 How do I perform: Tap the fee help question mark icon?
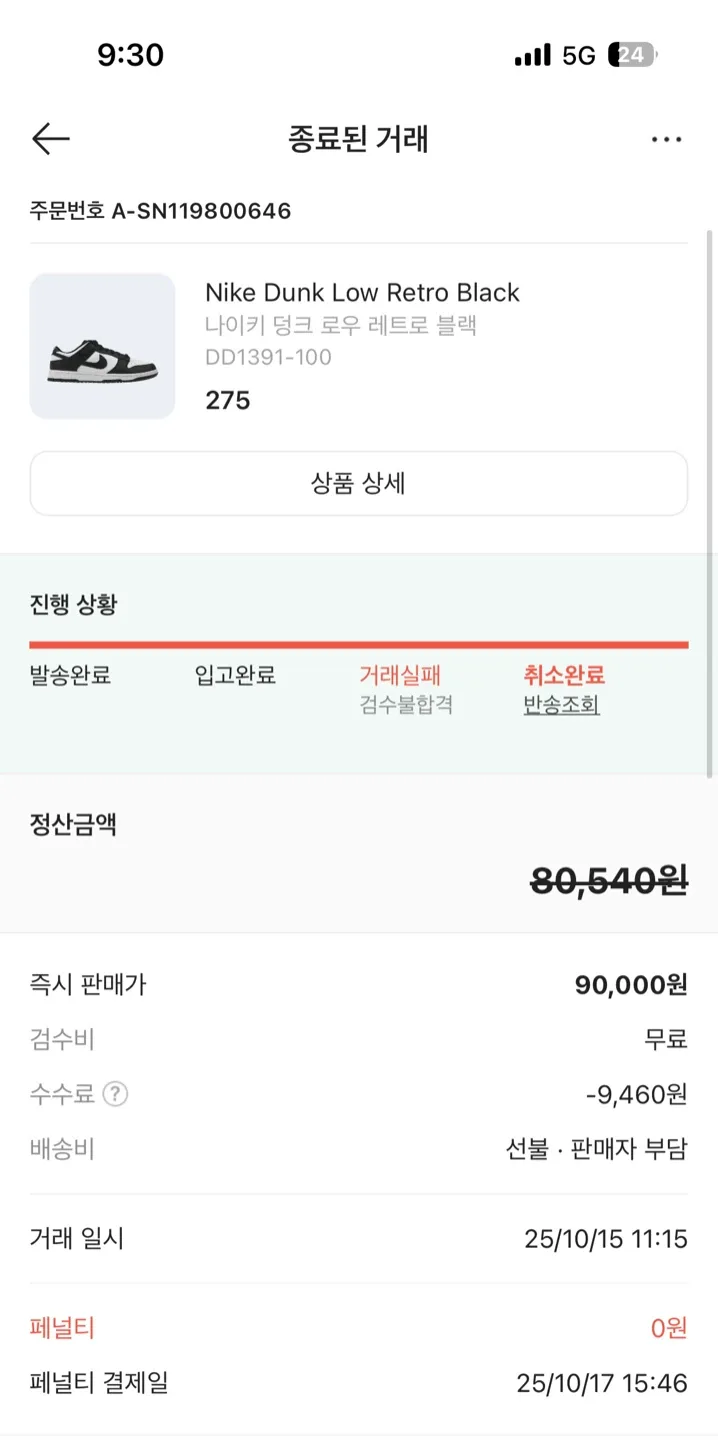[x=116, y=1095]
